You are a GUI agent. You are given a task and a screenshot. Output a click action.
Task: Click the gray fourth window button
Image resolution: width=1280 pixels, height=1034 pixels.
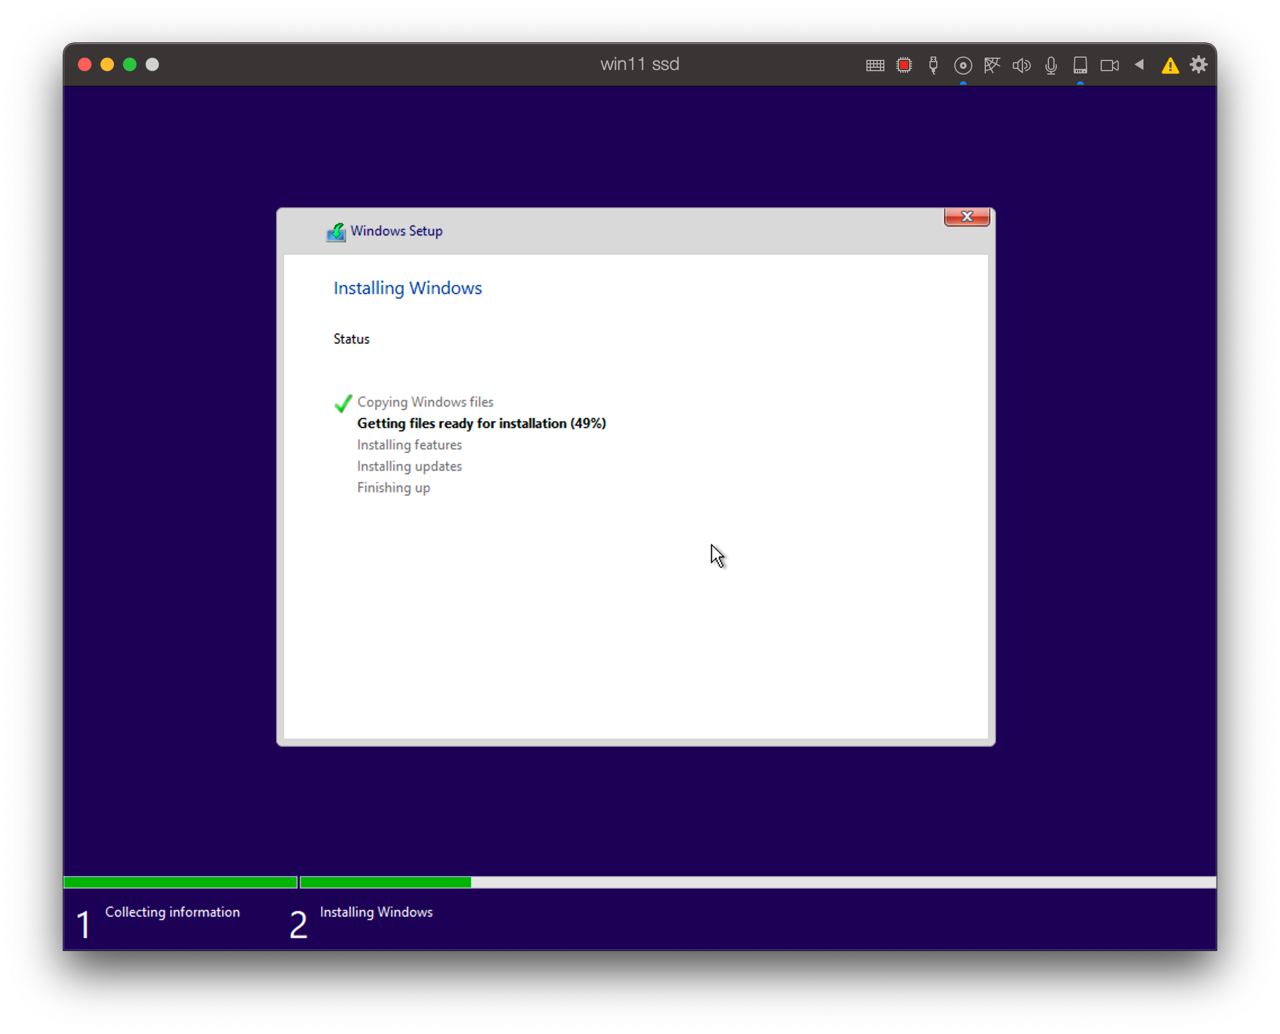pos(152,65)
